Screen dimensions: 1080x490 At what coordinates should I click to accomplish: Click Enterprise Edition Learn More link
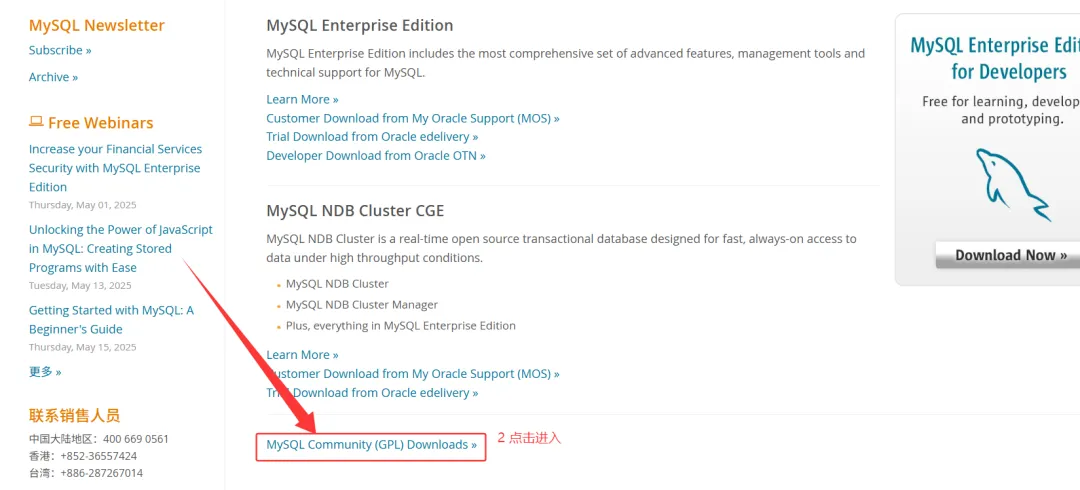pos(302,99)
